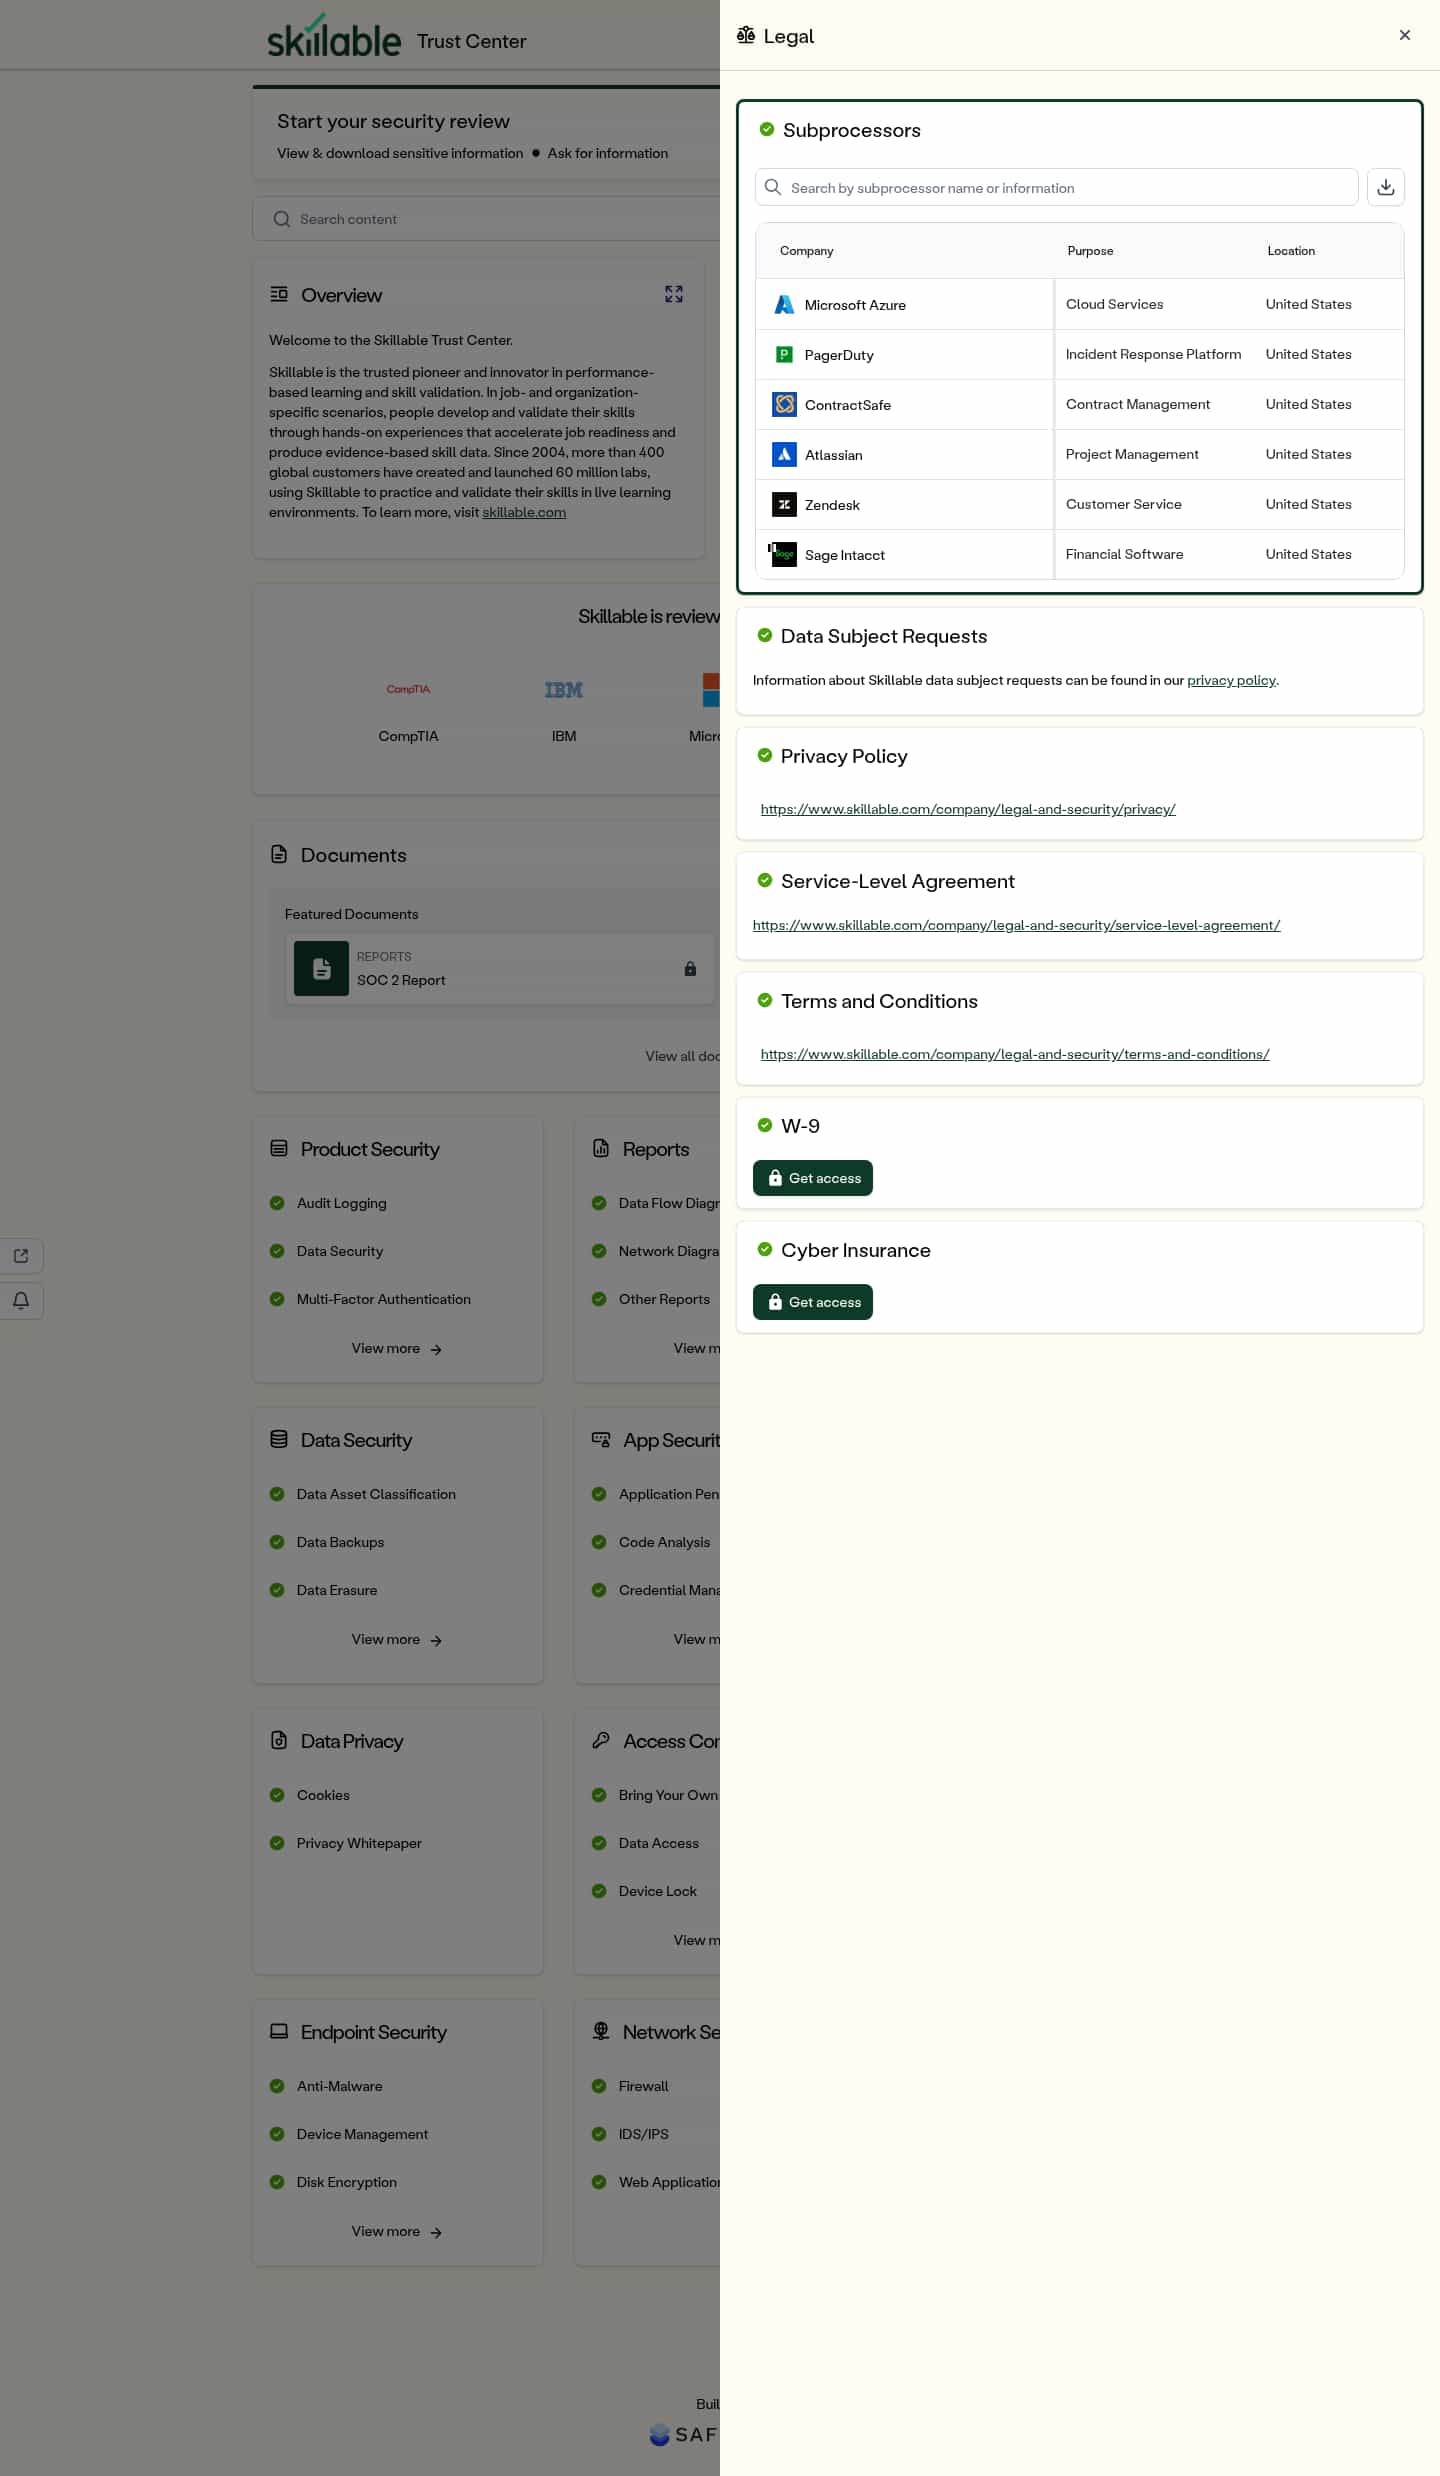Screen dimensions: 1440x2476
Task: Open the share icon on left edge
Action: click(x=21, y=1256)
